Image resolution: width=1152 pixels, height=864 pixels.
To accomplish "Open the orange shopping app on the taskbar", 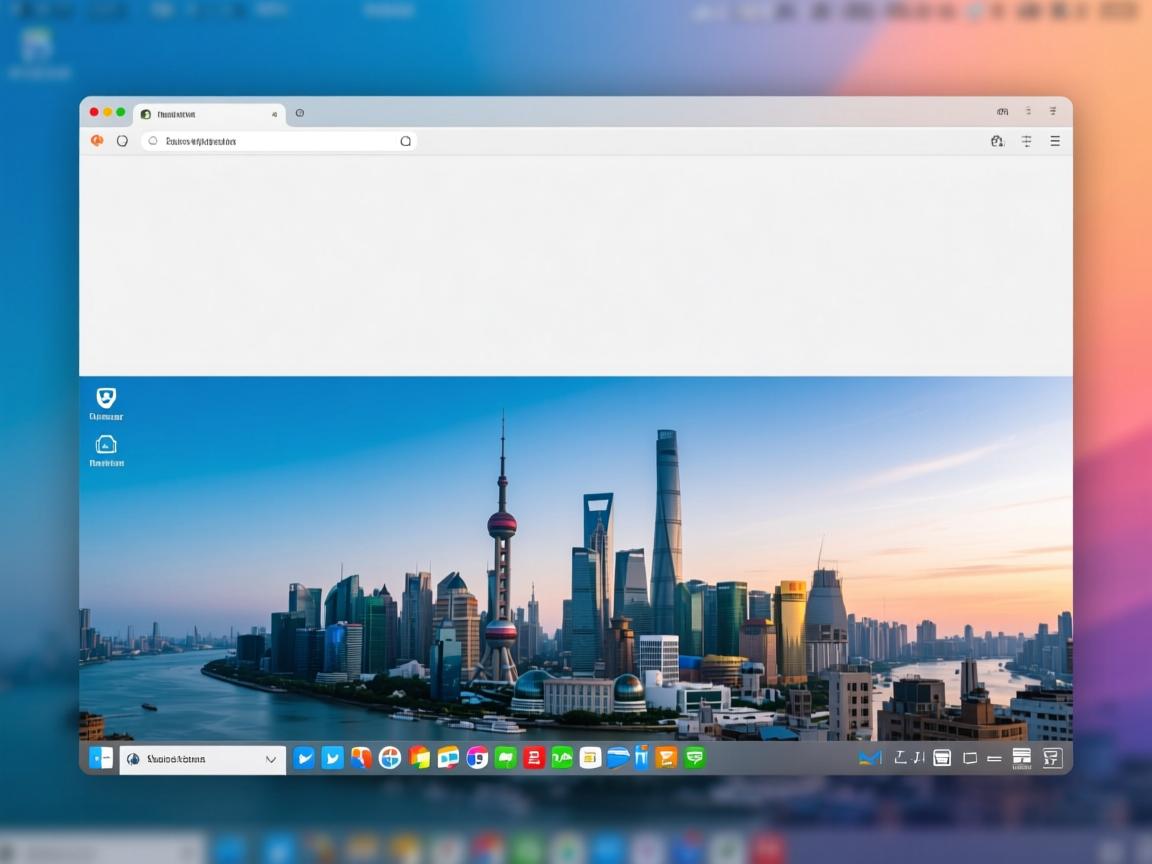I will click(664, 758).
